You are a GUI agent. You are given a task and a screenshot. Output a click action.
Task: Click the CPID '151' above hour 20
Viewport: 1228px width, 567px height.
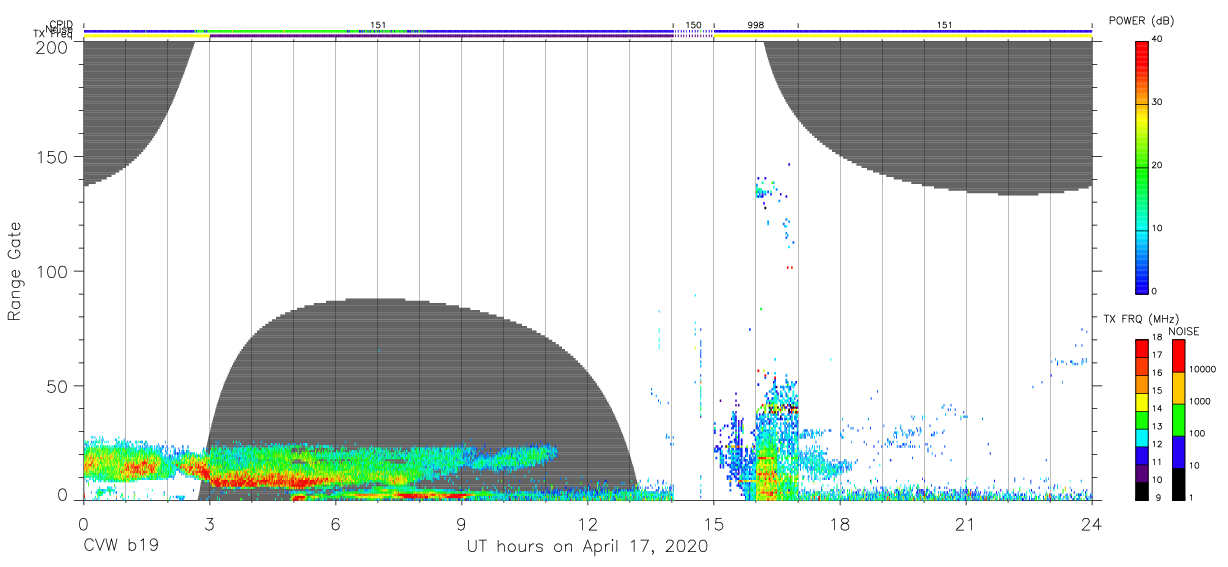945,23
